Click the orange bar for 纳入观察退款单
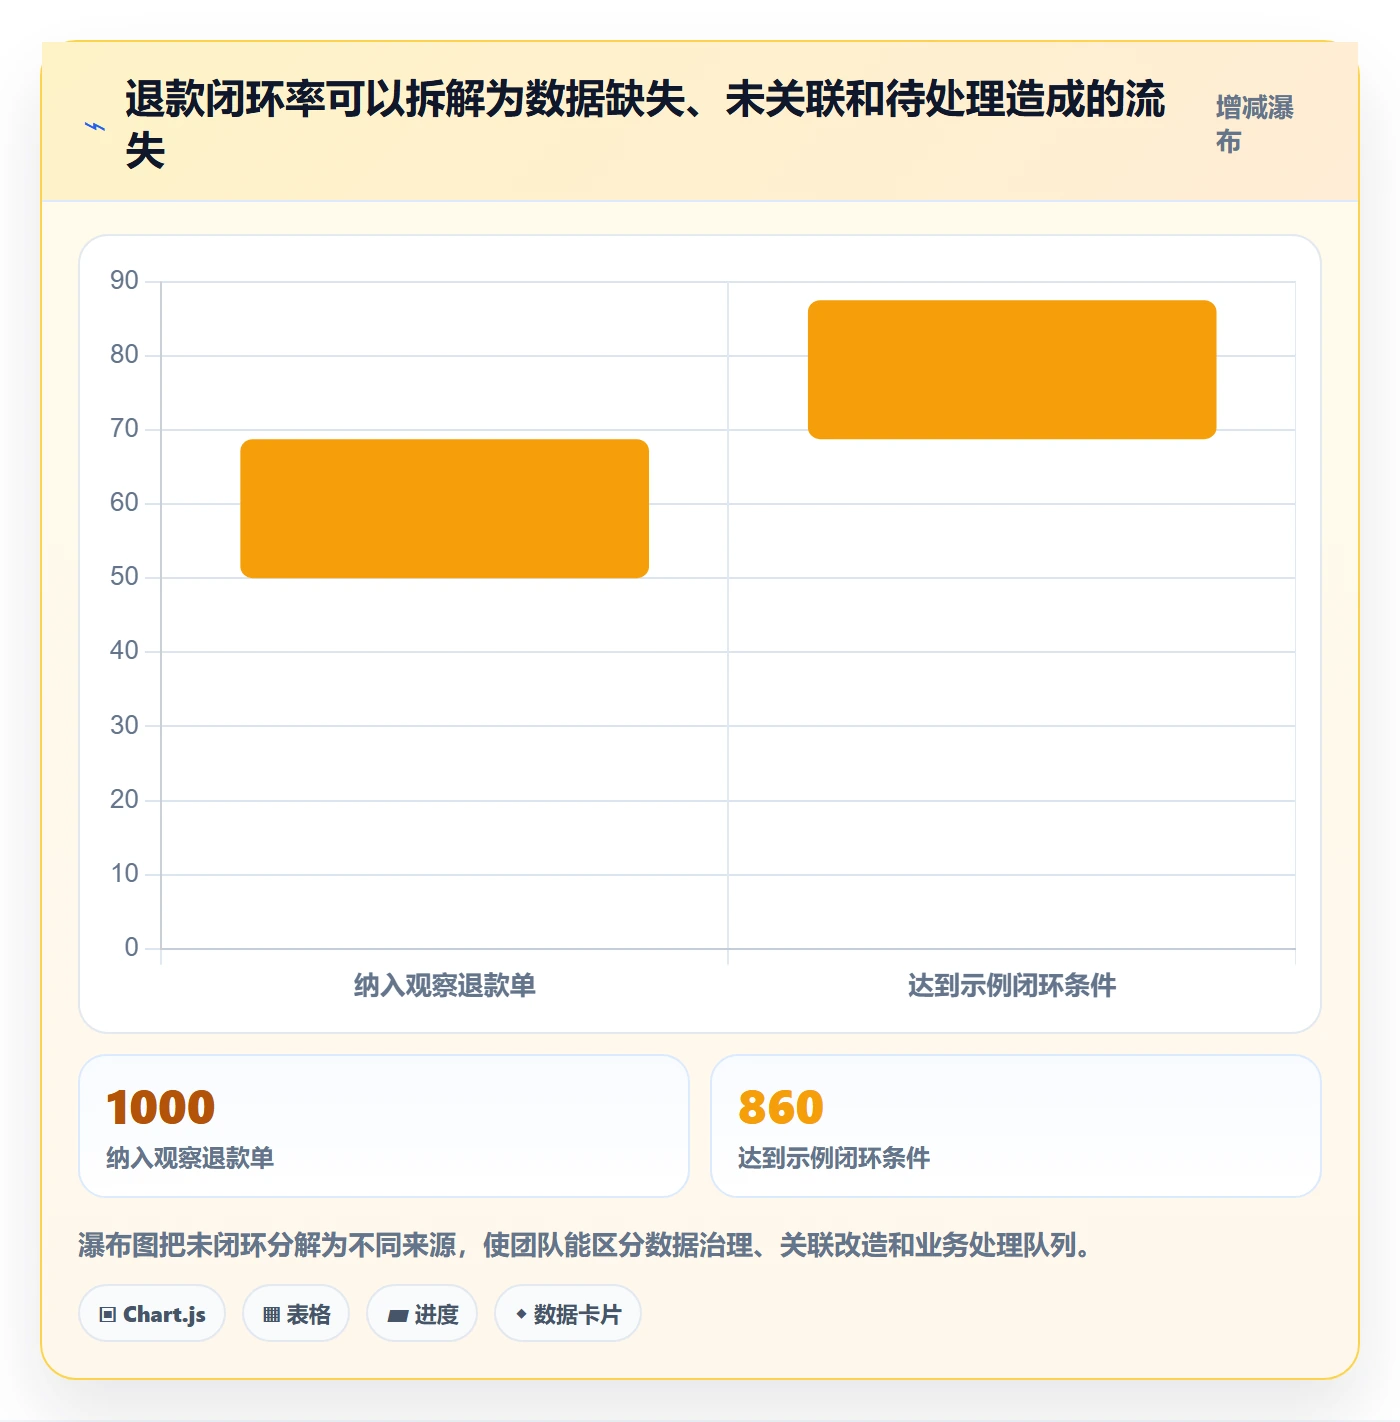Image resolution: width=1400 pixels, height=1422 pixels. click(x=445, y=508)
